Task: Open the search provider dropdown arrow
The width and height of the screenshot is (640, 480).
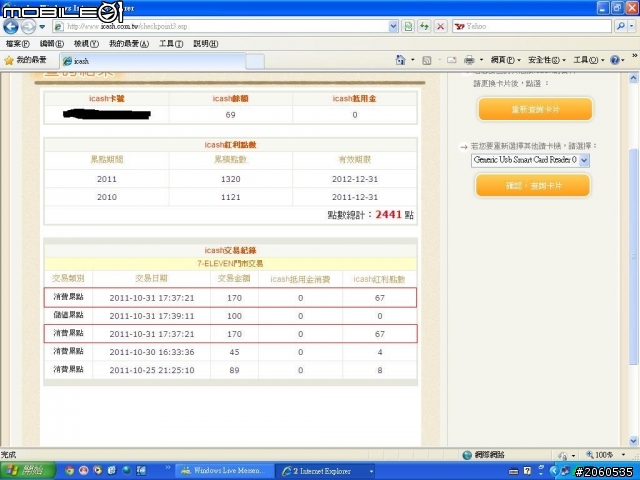Action: 632,27
